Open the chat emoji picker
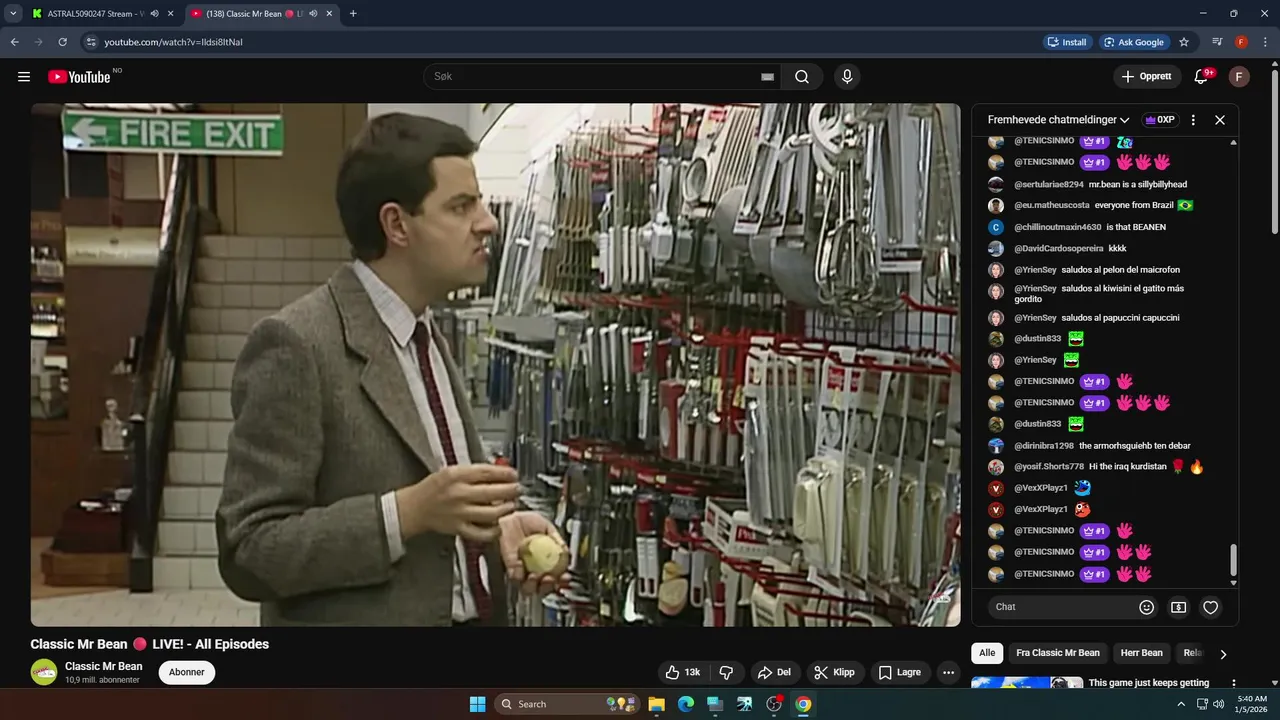 (1147, 607)
